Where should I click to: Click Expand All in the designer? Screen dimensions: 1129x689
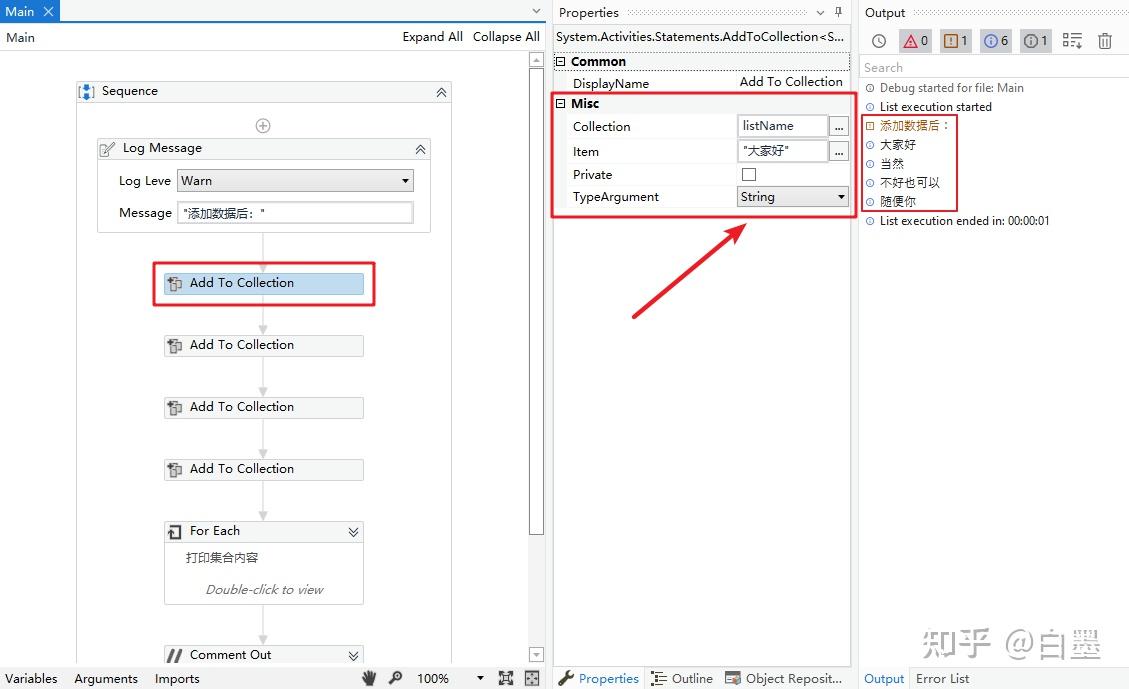(432, 36)
